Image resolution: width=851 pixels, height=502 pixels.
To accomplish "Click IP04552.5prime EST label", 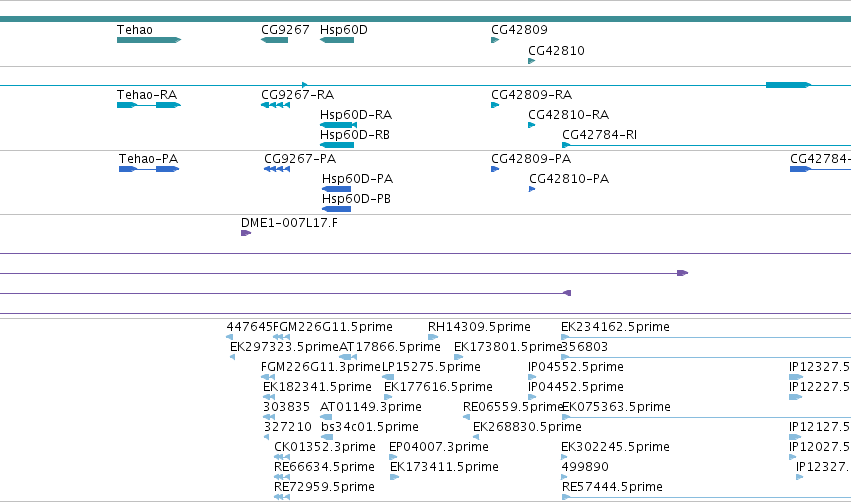I will click(x=575, y=367).
